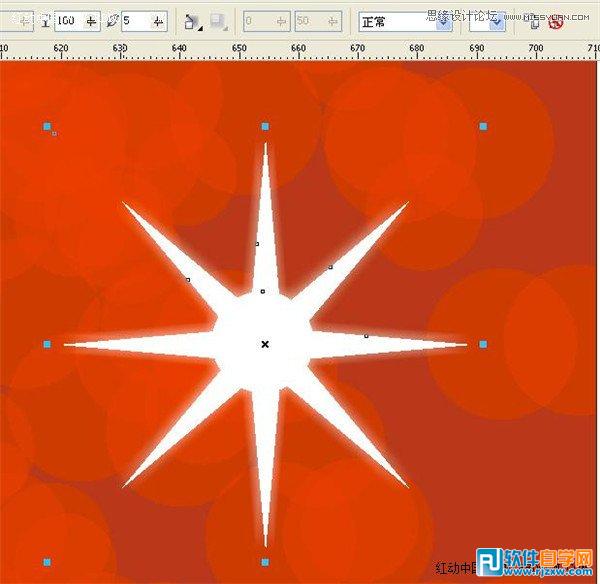The height and width of the screenshot is (584, 600).
Task: Click the top-center selection handle
Action: (x=265, y=126)
